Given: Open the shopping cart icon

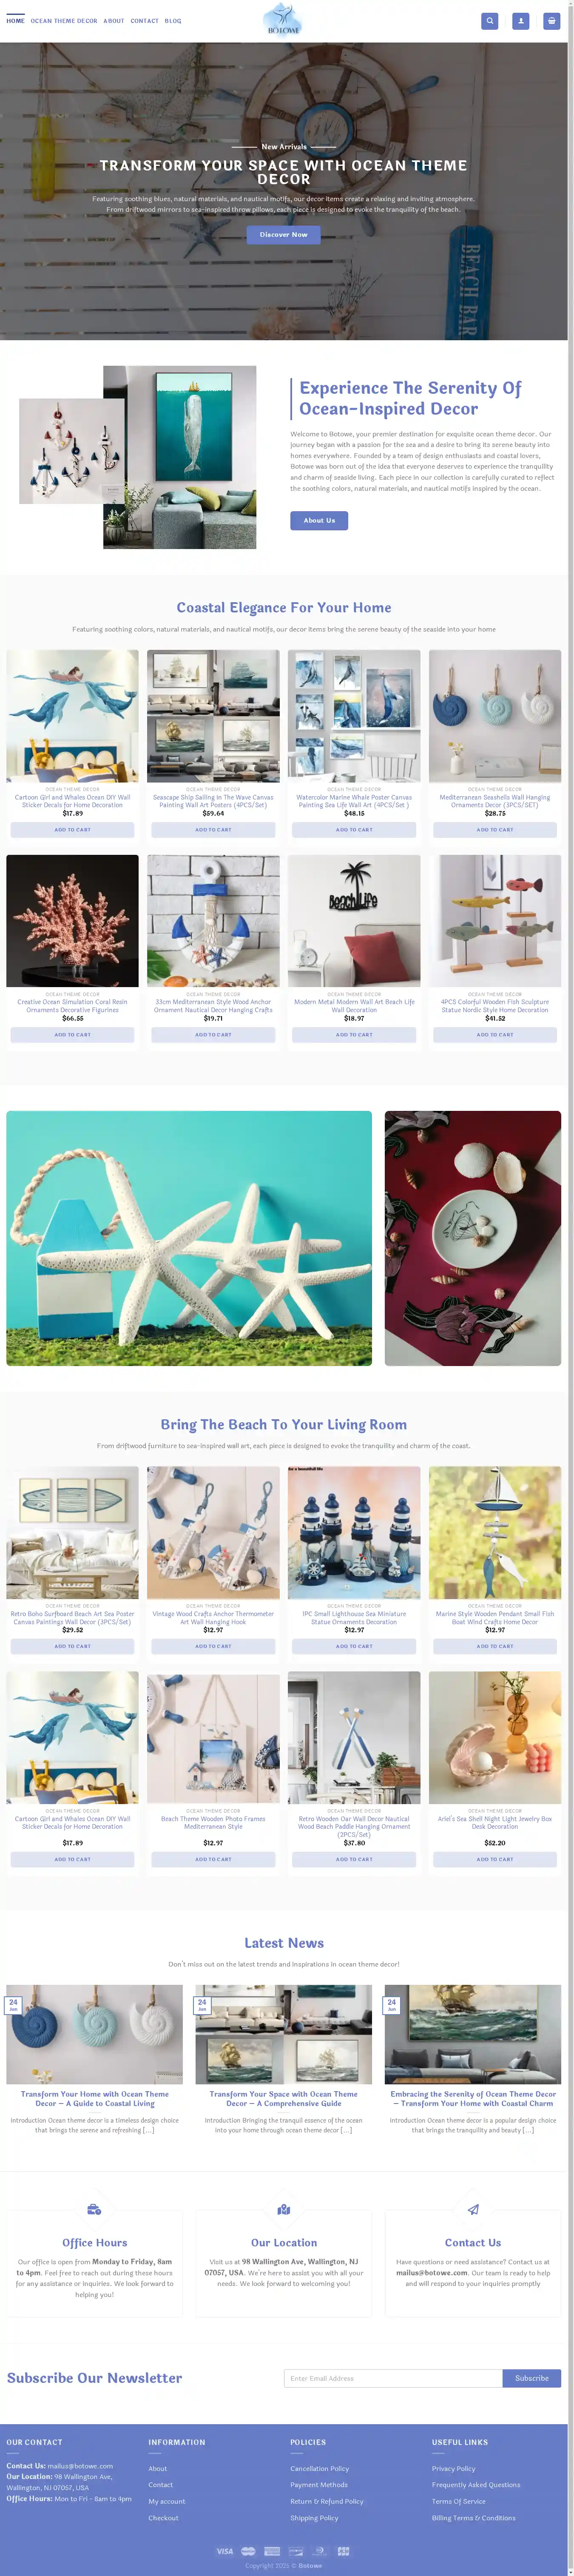Looking at the screenshot, I should [551, 20].
